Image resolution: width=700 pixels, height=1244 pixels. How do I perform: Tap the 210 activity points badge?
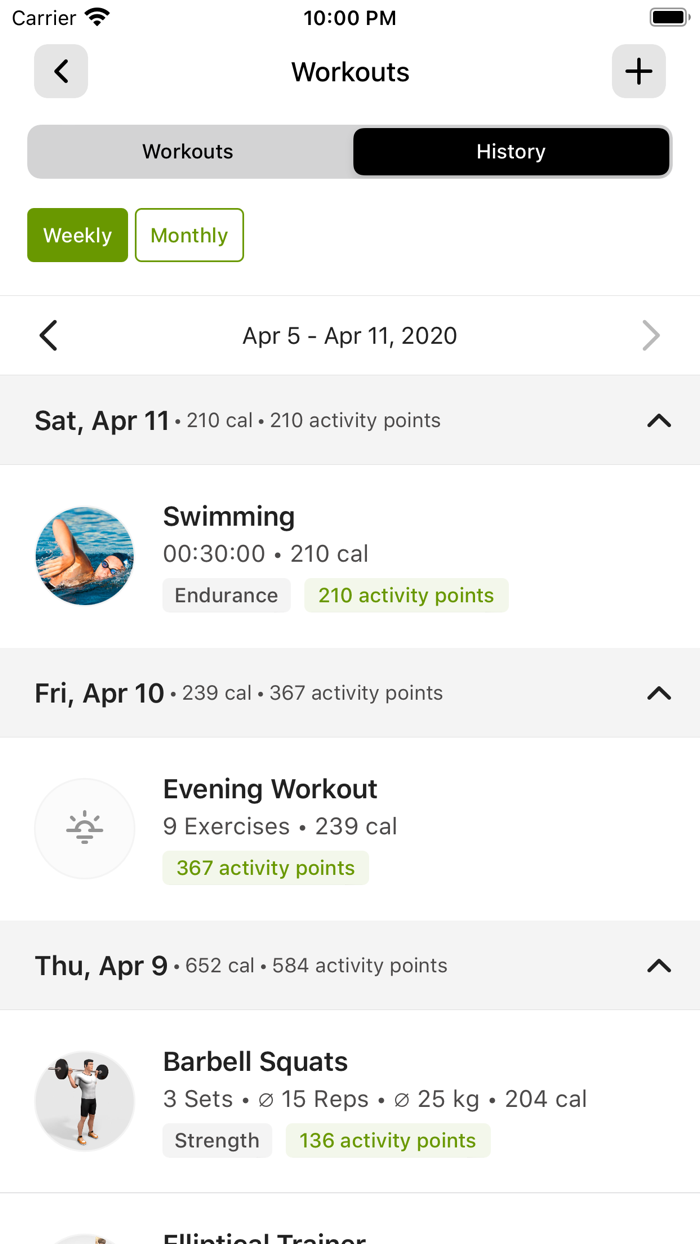[x=406, y=595]
